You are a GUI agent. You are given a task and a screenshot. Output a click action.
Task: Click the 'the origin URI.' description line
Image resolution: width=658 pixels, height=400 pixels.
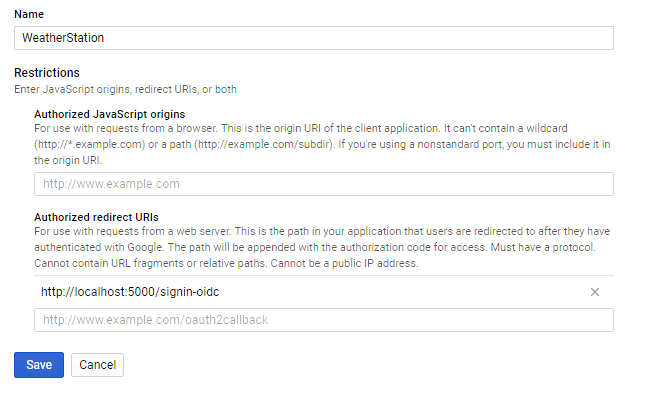(68, 160)
